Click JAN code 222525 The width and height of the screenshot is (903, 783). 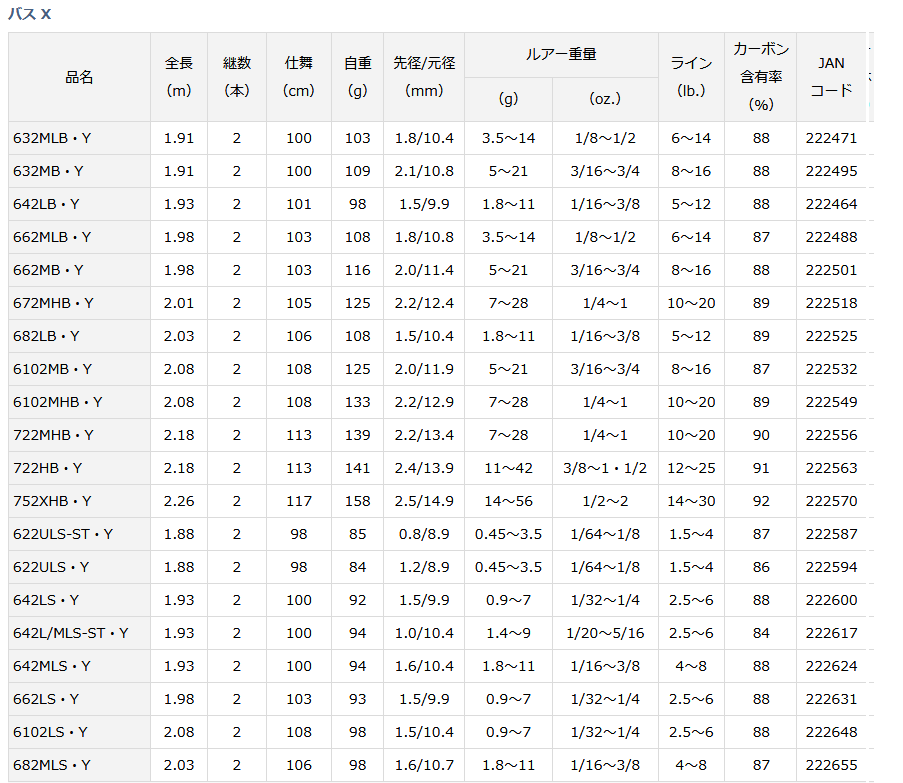pos(832,336)
